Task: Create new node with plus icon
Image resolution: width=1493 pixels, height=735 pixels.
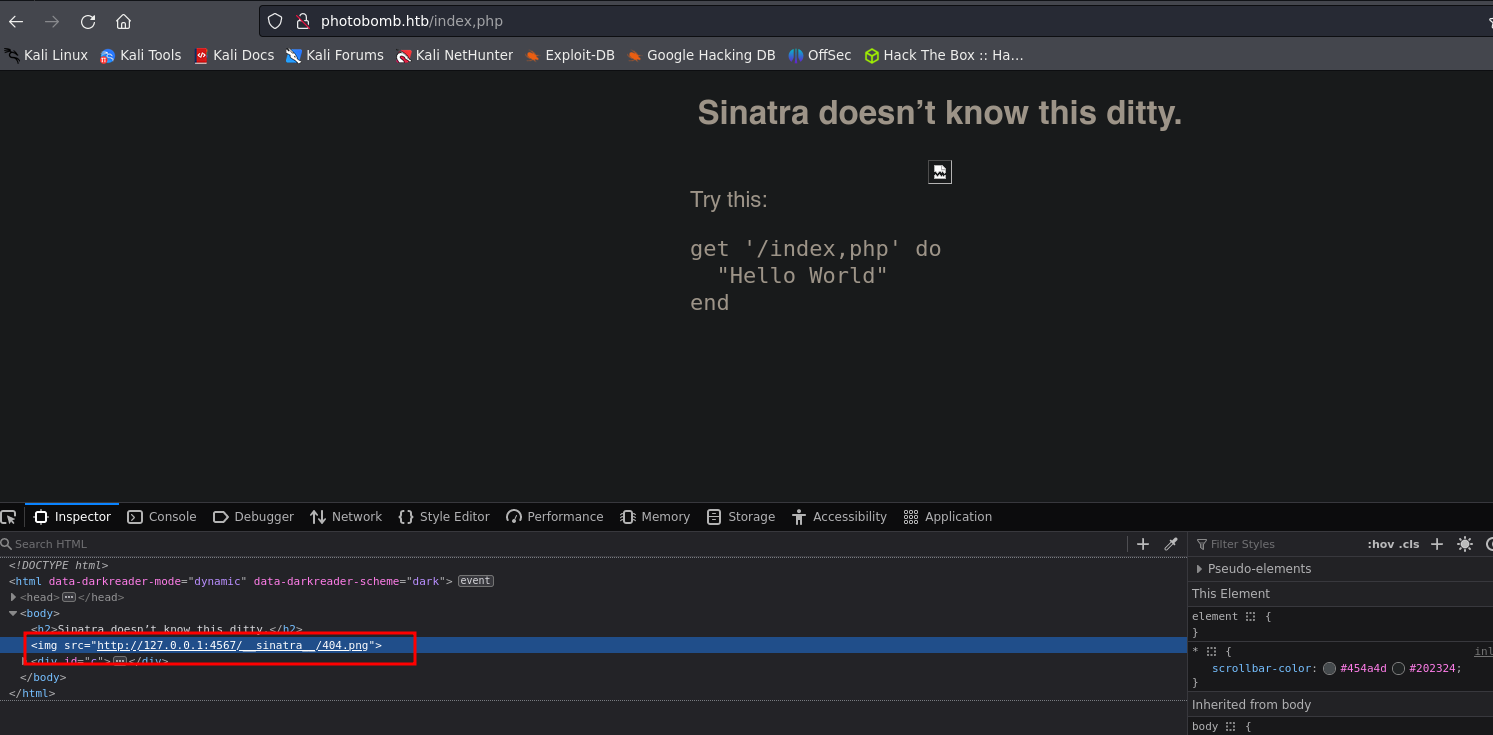Action: pos(1143,544)
